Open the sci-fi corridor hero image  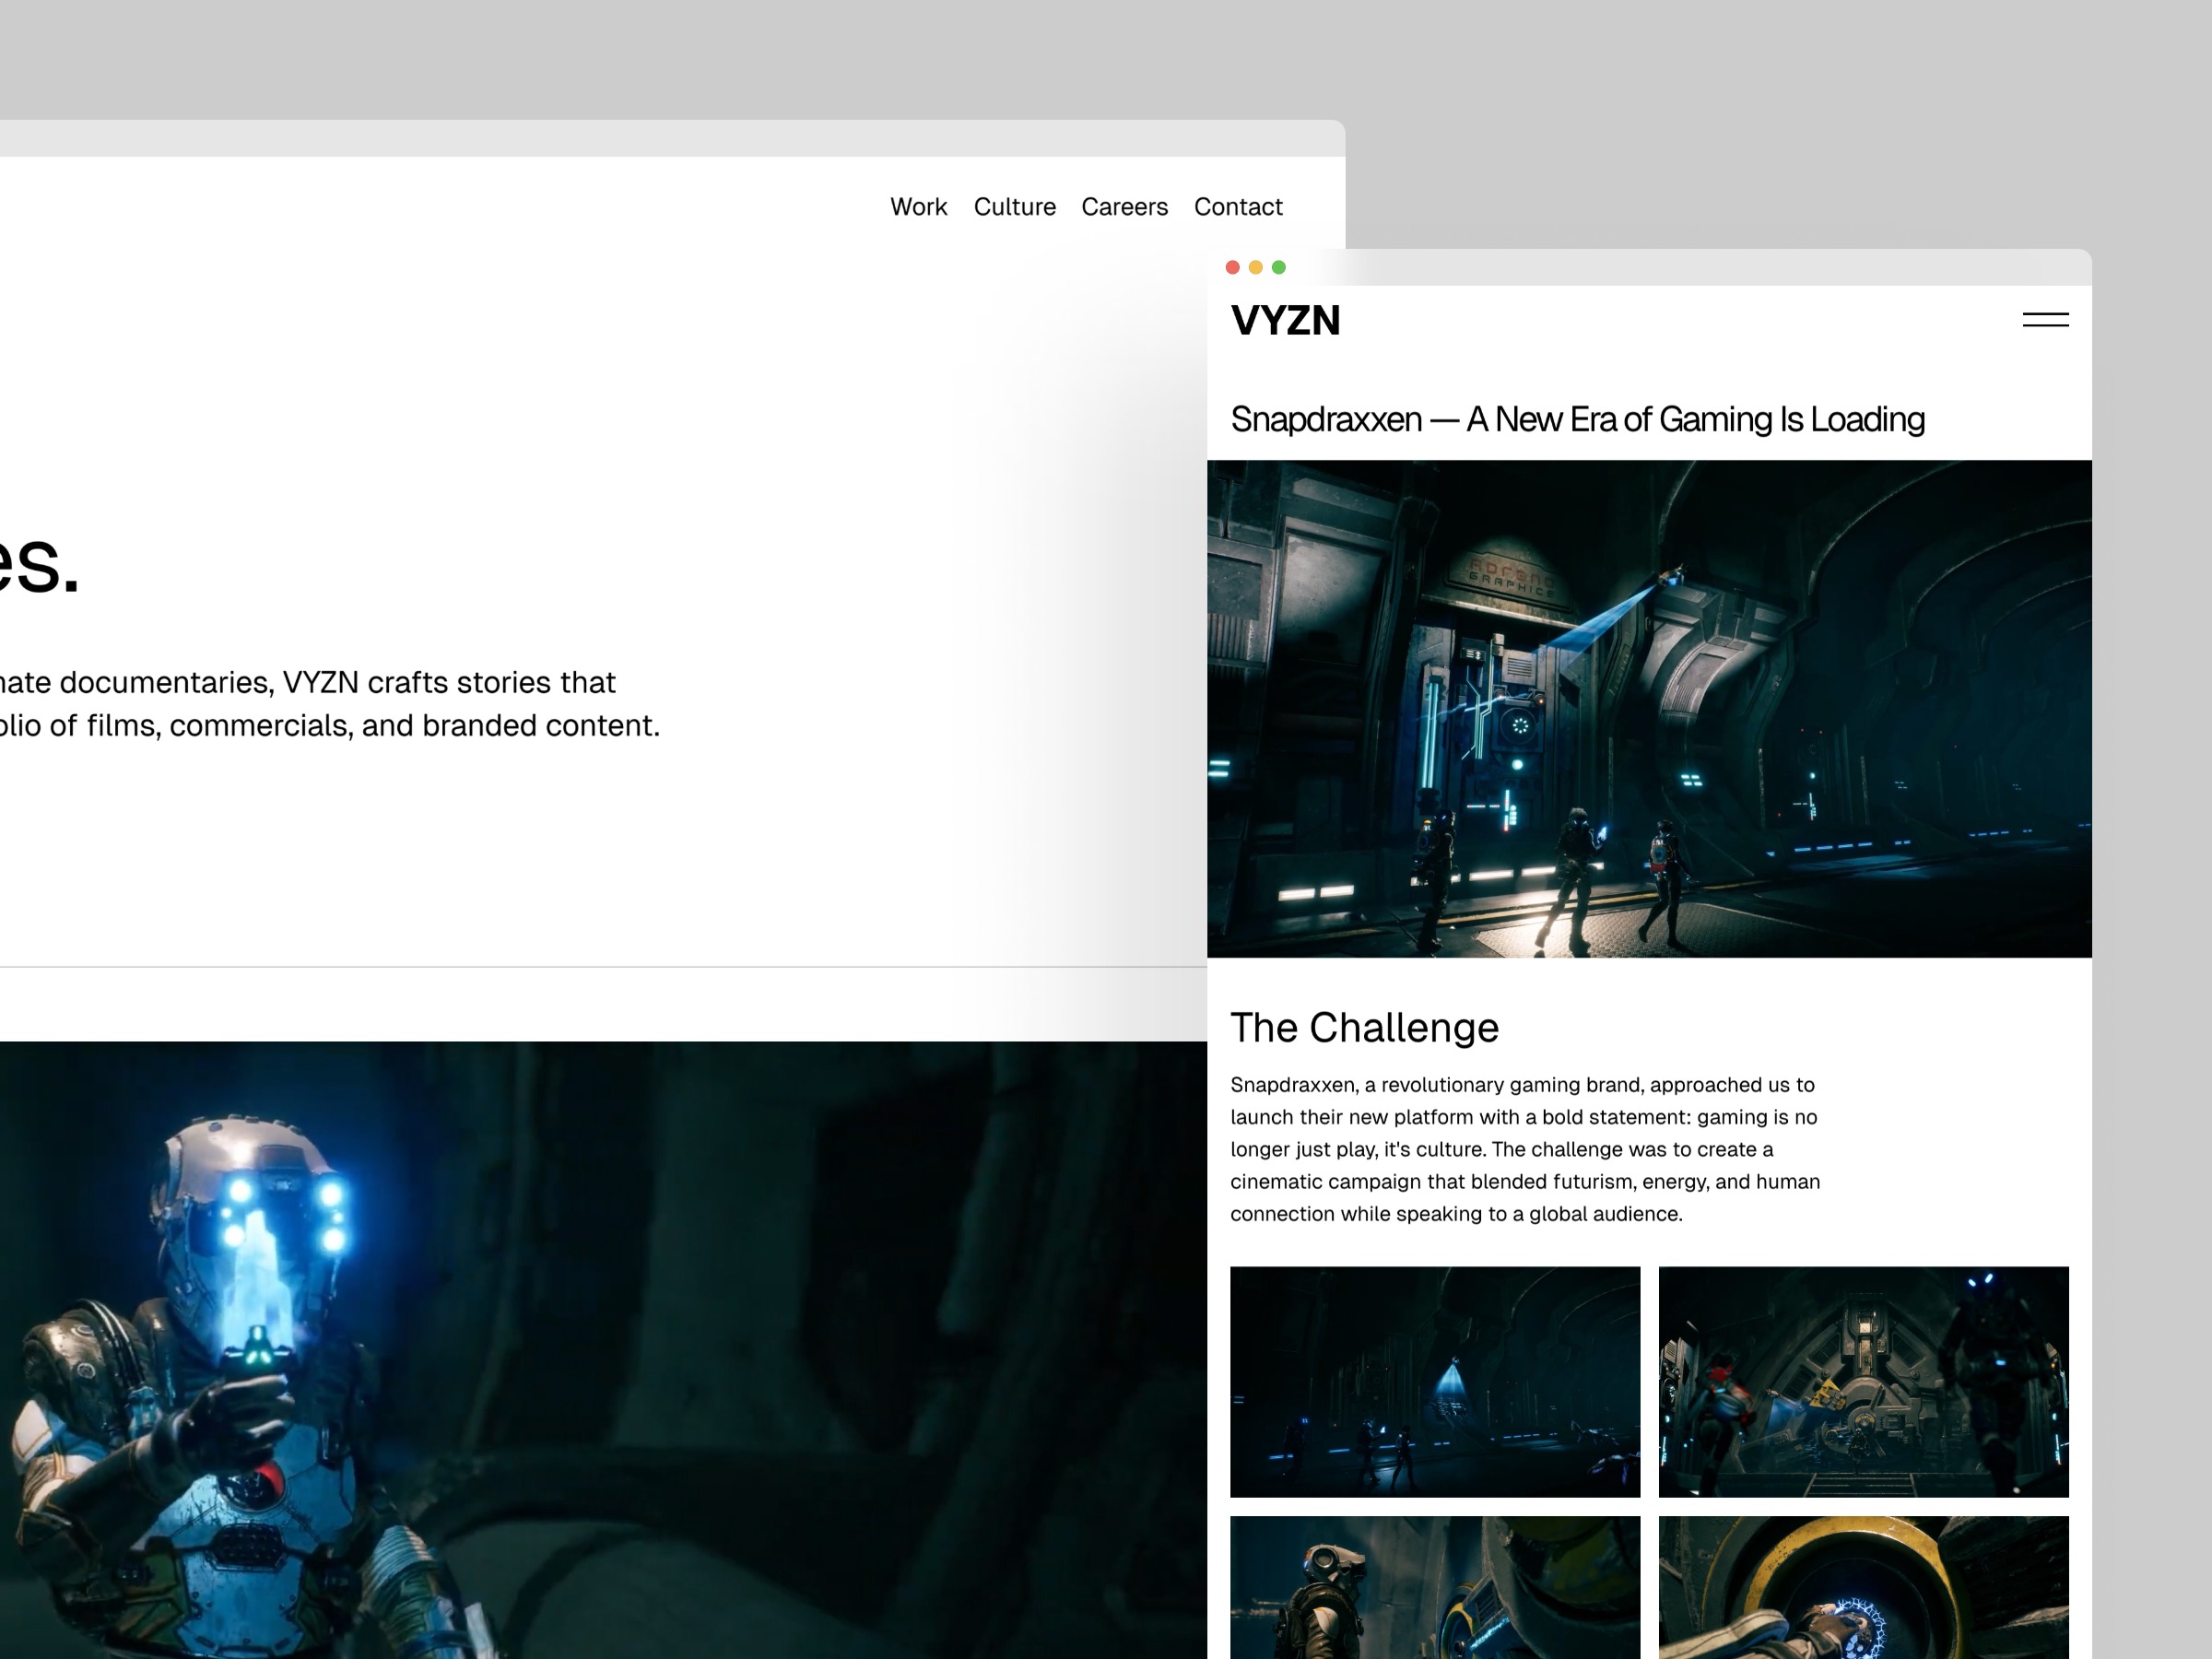(x=1648, y=708)
